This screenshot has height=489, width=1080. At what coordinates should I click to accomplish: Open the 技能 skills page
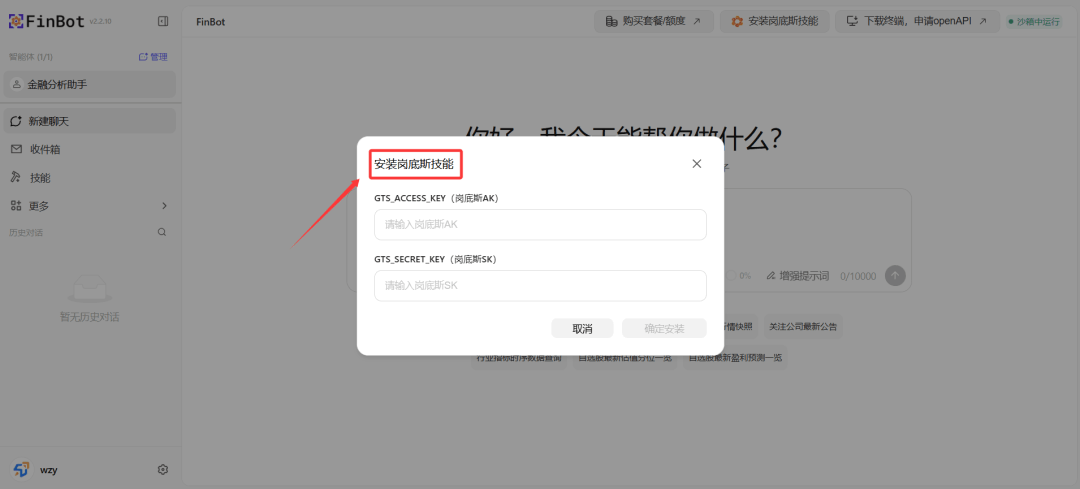pyautogui.click(x=90, y=178)
